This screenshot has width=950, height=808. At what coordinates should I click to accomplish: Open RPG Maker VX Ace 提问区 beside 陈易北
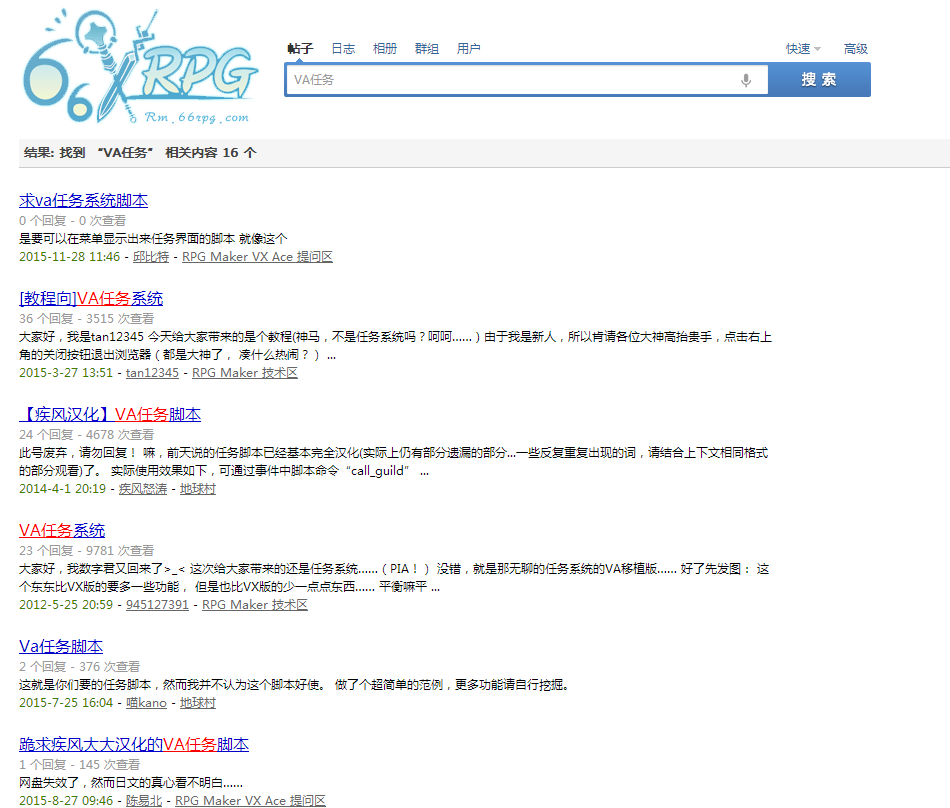(x=250, y=801)
